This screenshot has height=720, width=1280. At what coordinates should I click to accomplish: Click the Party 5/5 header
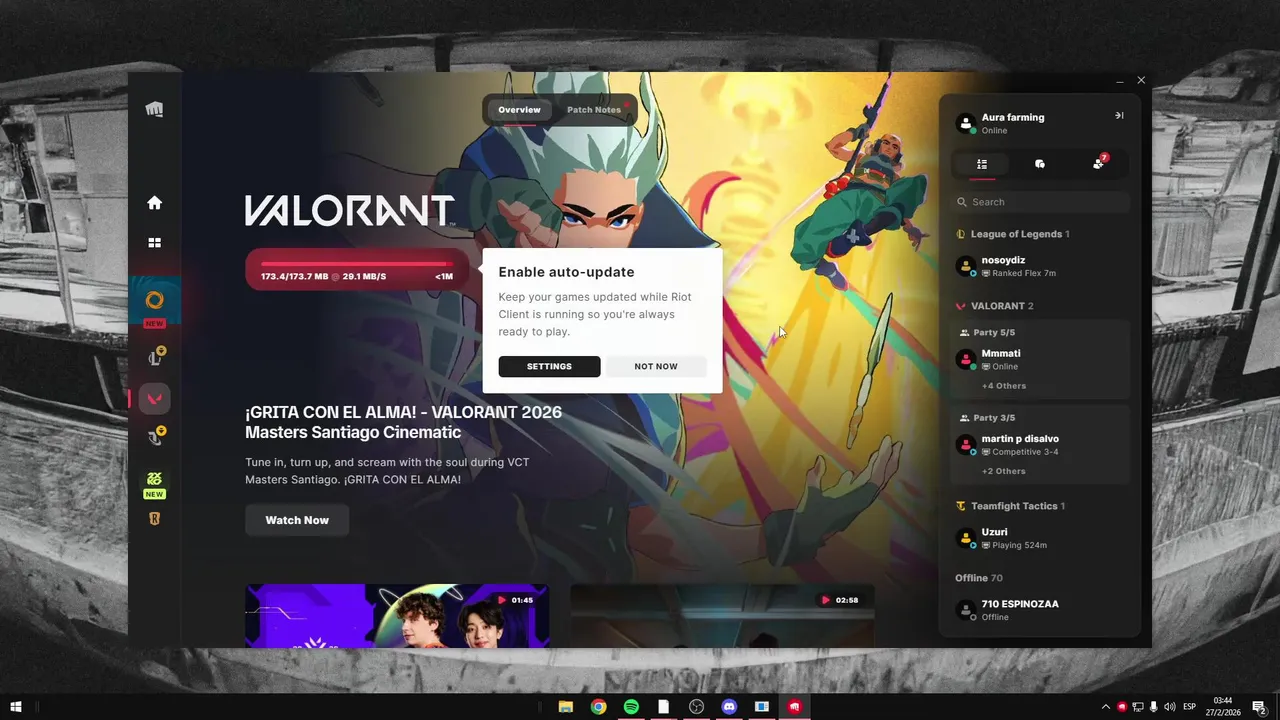click(x=987, y=332)
